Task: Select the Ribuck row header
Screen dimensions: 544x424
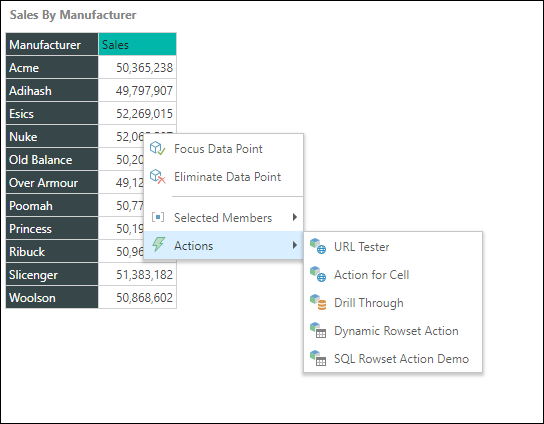Action: point(52,252)
